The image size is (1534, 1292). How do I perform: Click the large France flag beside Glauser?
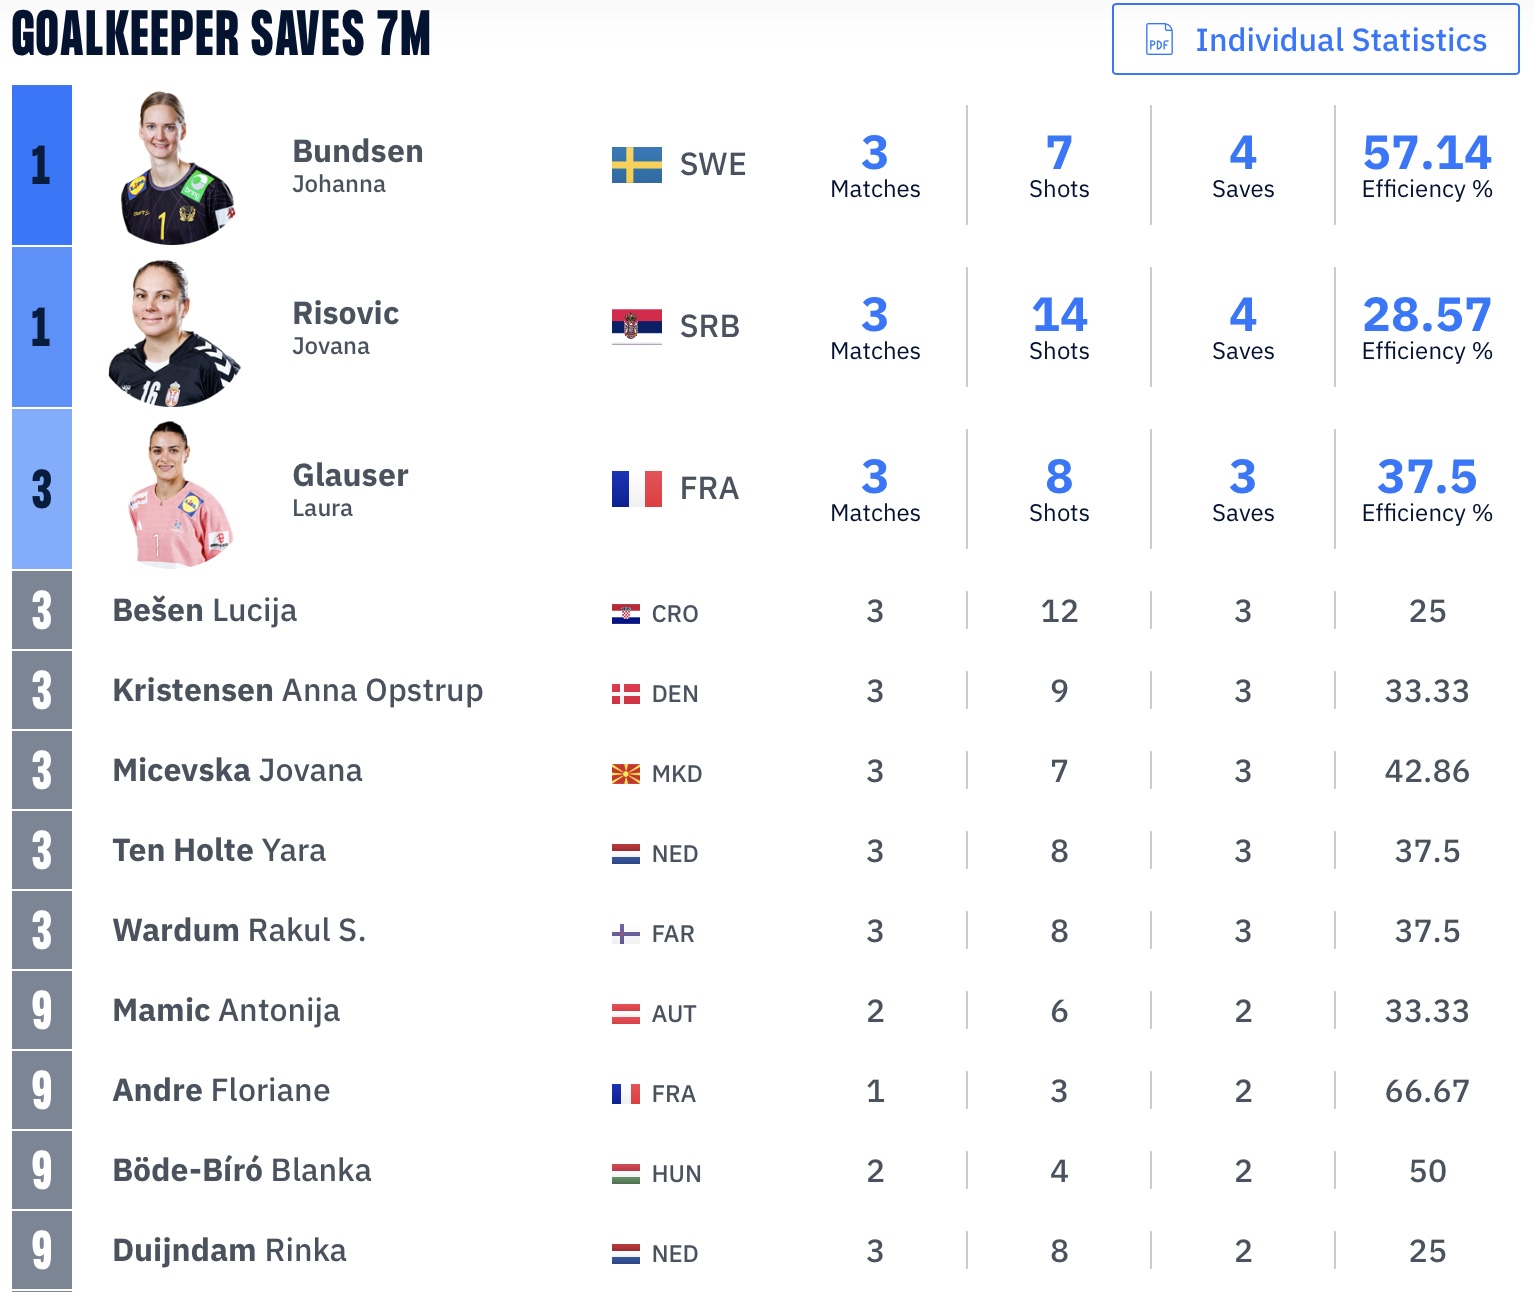637,489
